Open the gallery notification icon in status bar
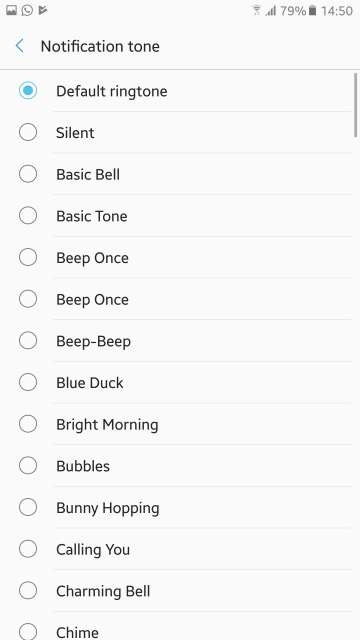 11,11
